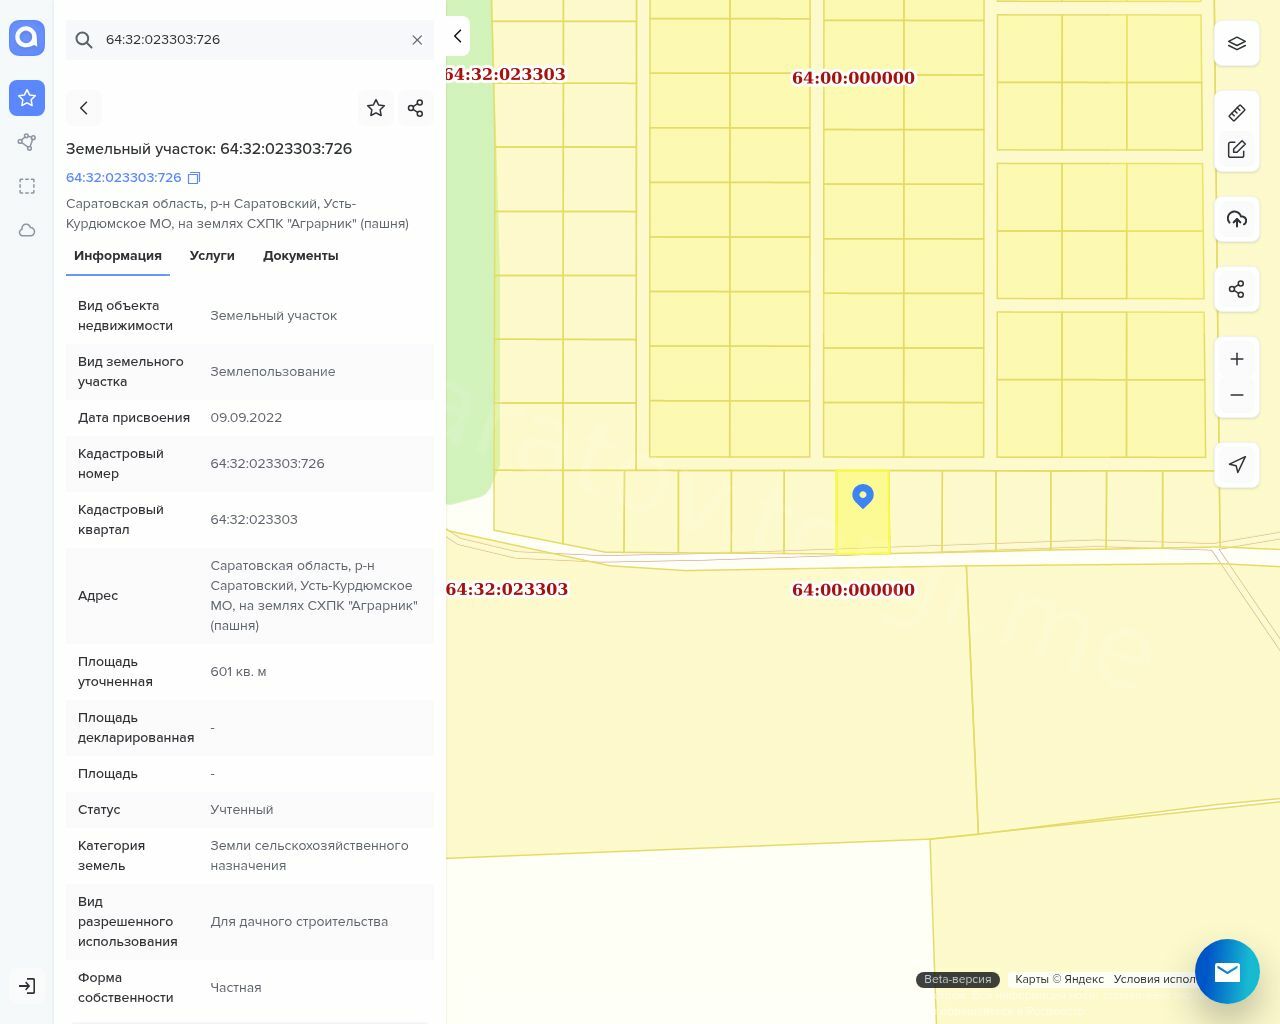Select the ruler measurement tool
The height and width of the screenshot is (1024, 1280).
[x=1237, y=113]
